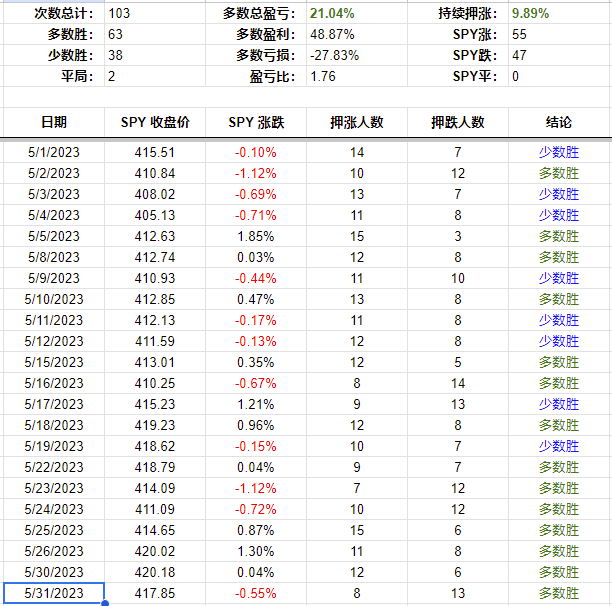Select the 日期 column header
This screenshot has width=612, height=606.
(54, 122)
